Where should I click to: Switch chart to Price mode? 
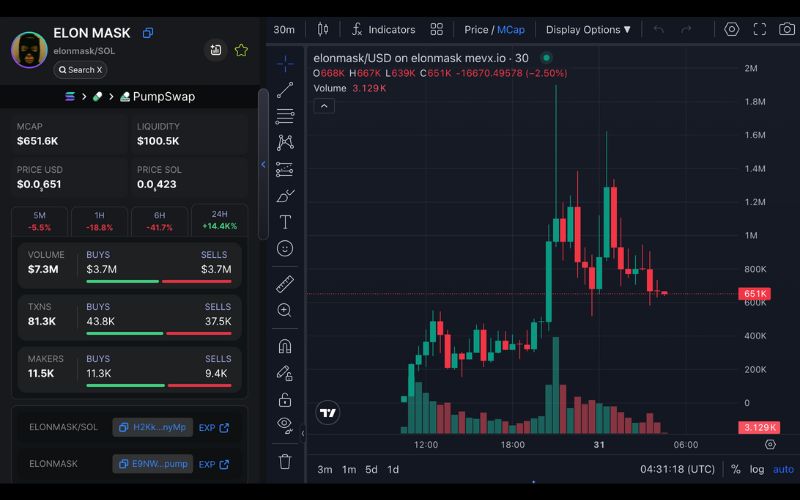[476, 30]
